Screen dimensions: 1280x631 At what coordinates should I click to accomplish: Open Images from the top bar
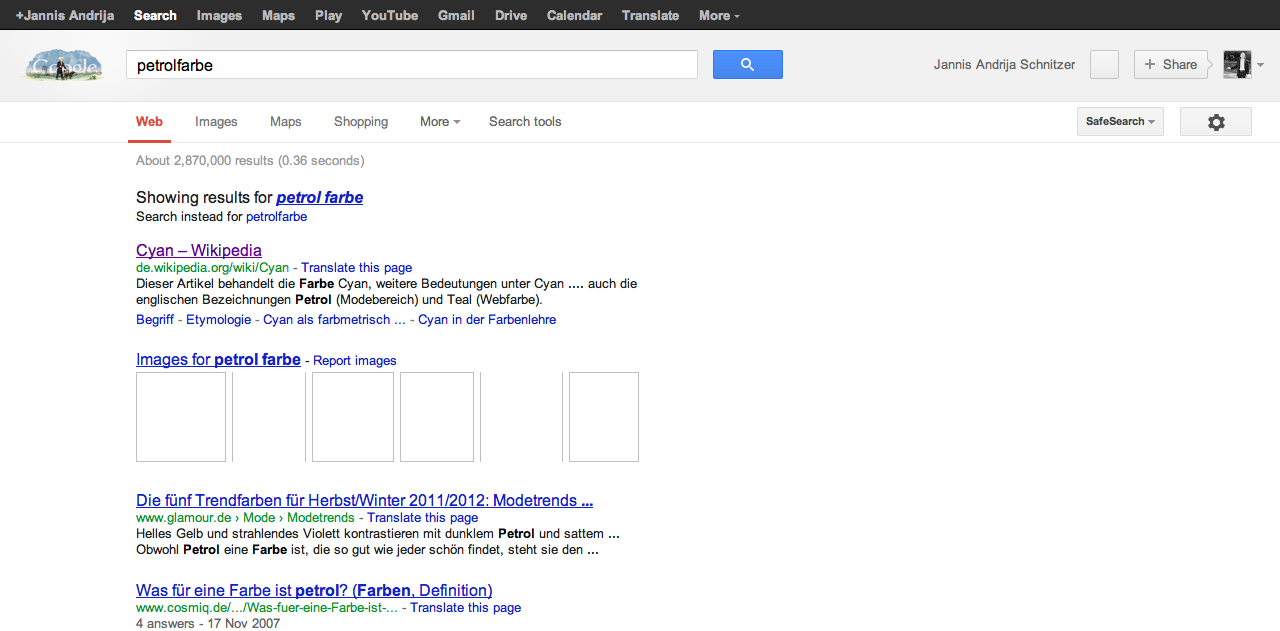point(219,15)
